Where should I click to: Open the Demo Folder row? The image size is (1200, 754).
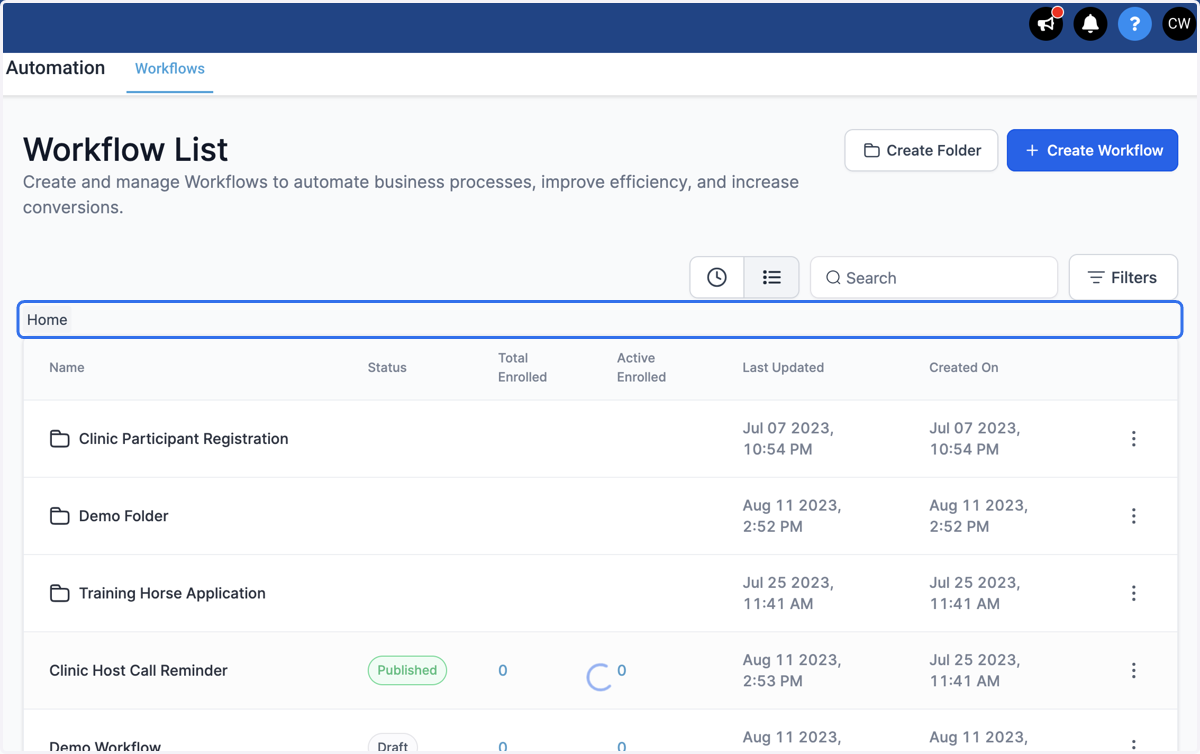coord(124,516)
